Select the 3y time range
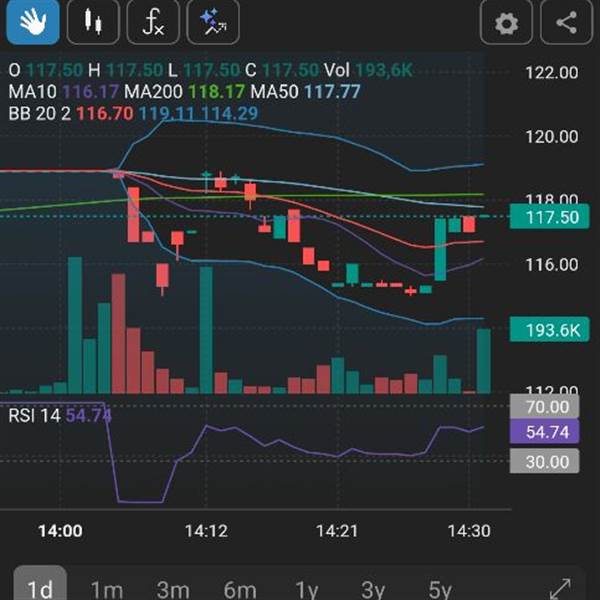 pos(373,589)
